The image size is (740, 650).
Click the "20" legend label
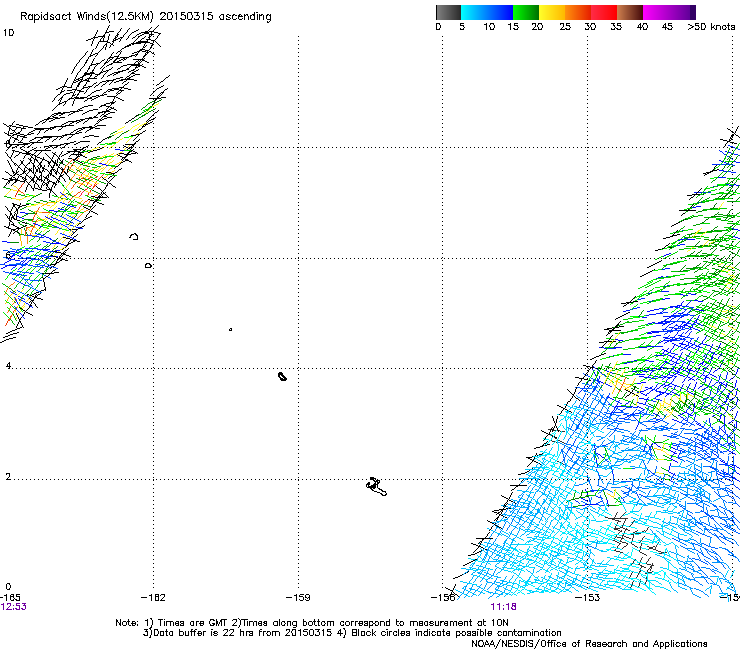coord(537,27)
